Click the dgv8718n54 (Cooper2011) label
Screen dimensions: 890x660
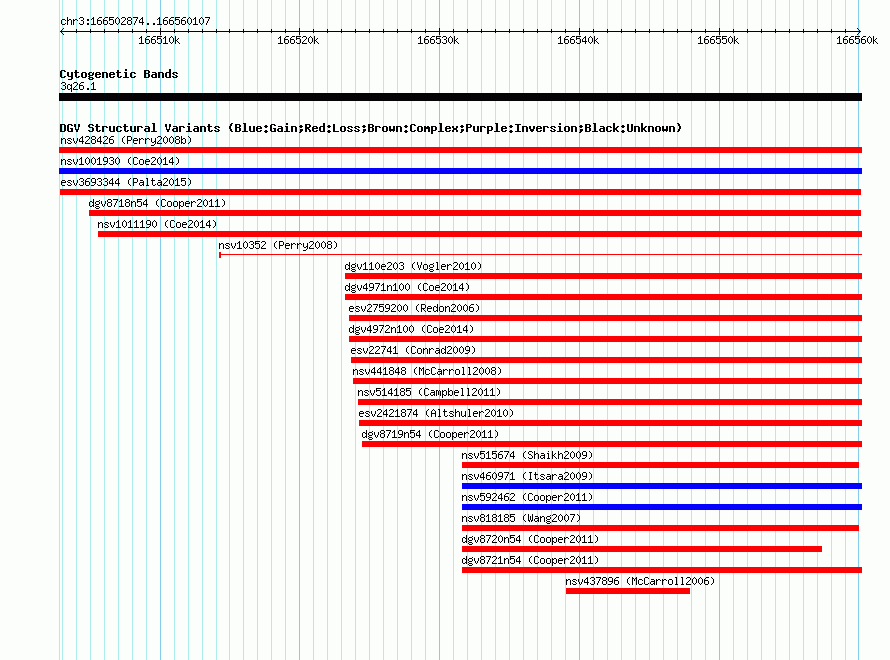(157, 203)
